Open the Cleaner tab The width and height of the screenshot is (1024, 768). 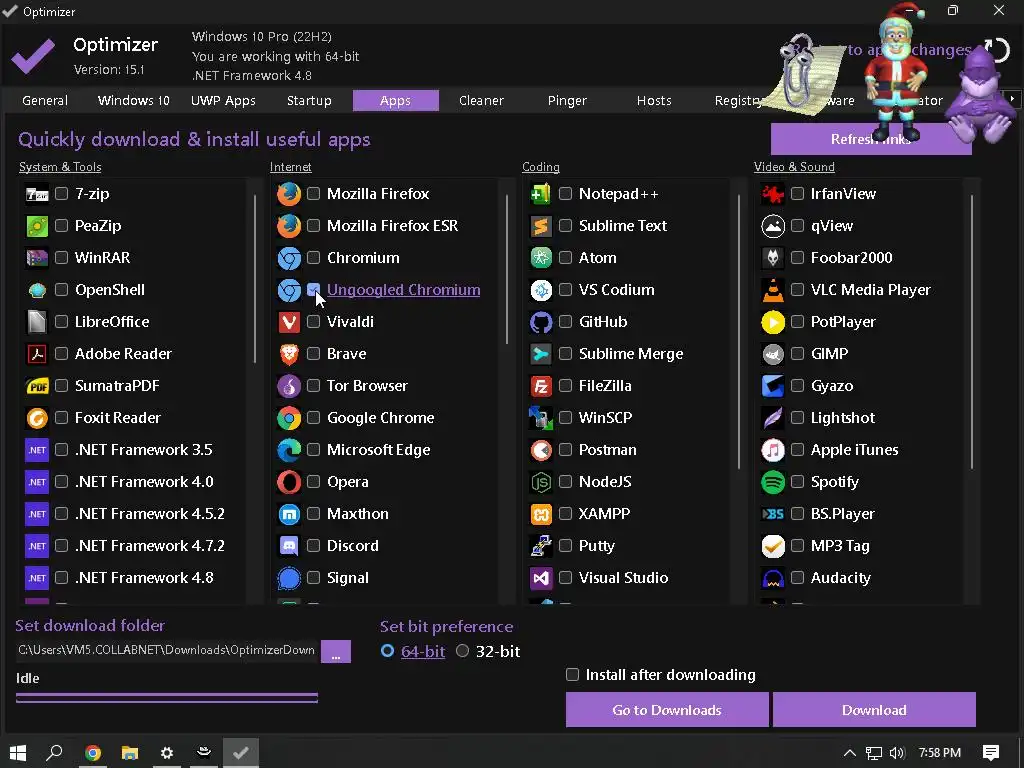(481, 101)
